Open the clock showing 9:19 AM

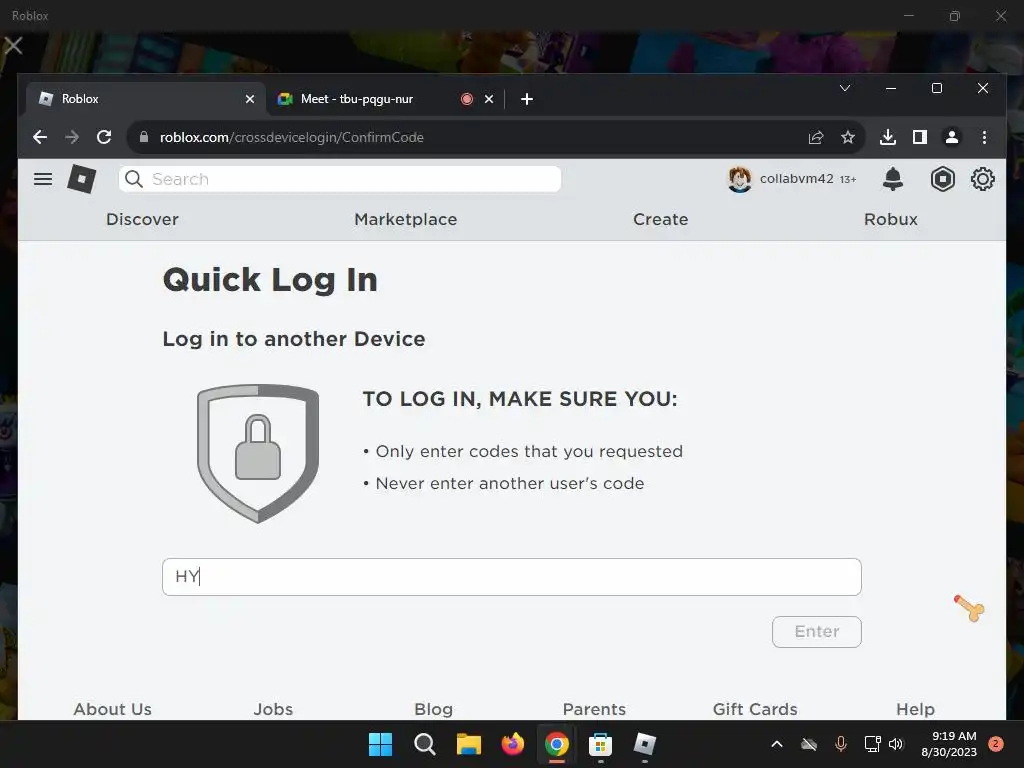[x=949, y=744]
